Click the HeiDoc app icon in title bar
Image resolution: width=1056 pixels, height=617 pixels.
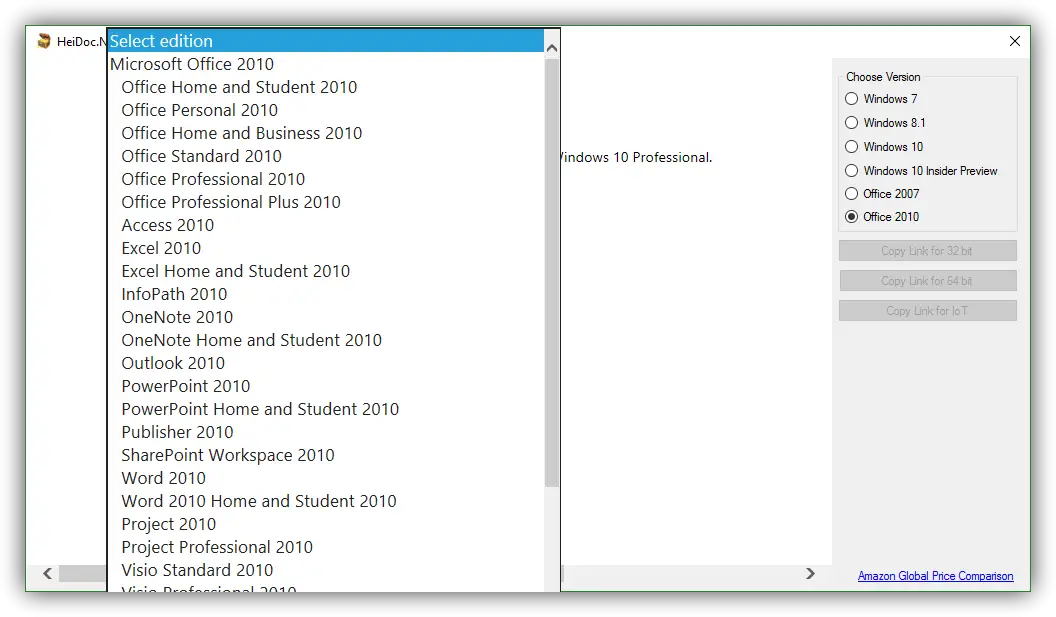44,41
